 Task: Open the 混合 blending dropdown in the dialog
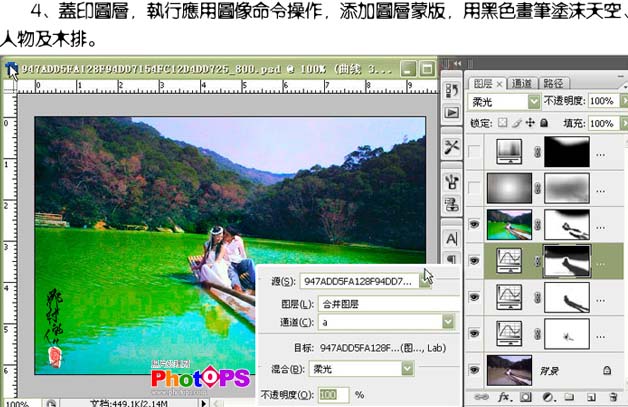[406, 369]
